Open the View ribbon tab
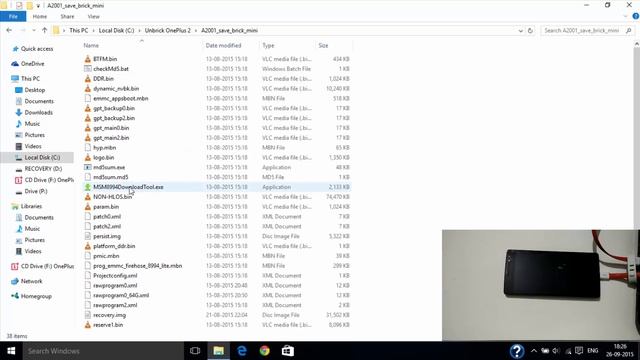The width and height of the screenshot is (640, 360). [x=93, y=16]
